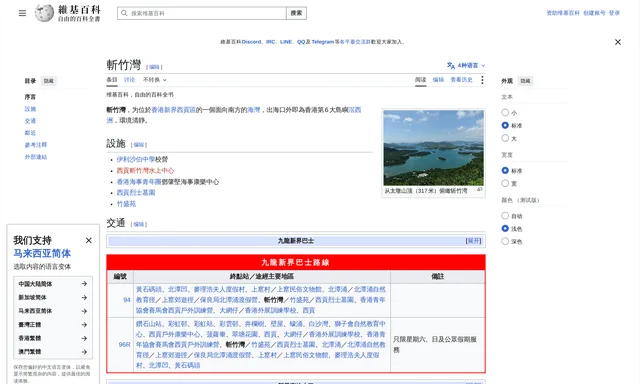
Task: Open the 竹盛苑 list link
Action: click(126, 204)
